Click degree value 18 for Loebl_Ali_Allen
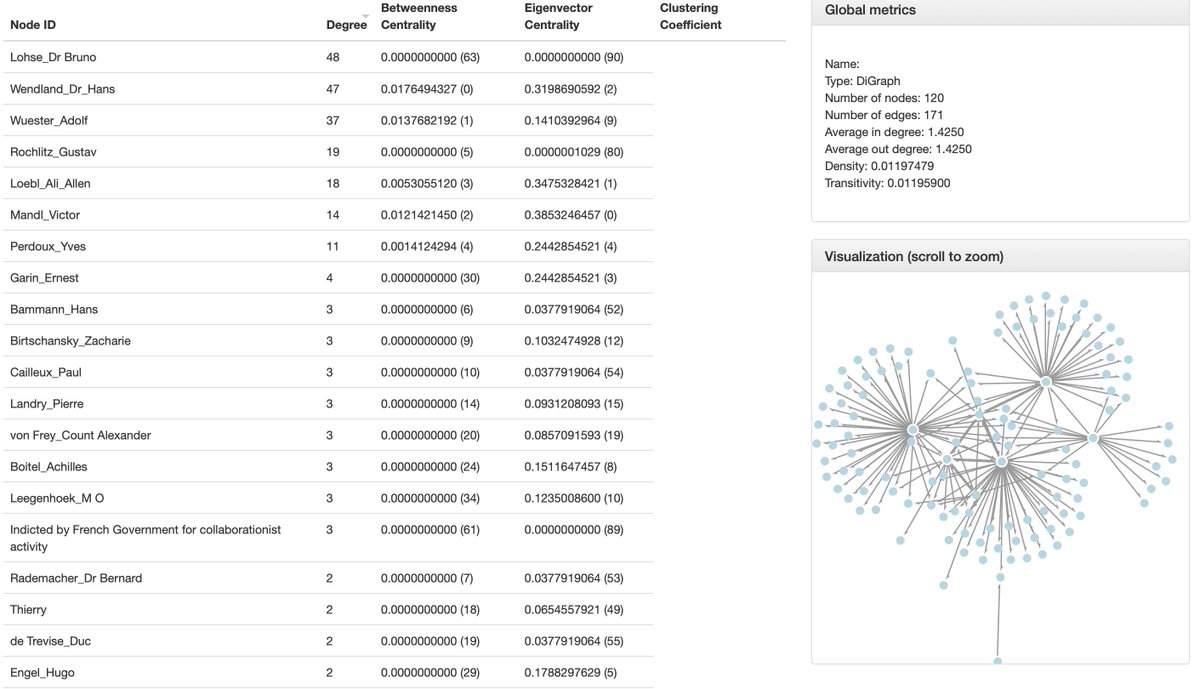Screen dimensions: 1200x689 tap(333, 184)
